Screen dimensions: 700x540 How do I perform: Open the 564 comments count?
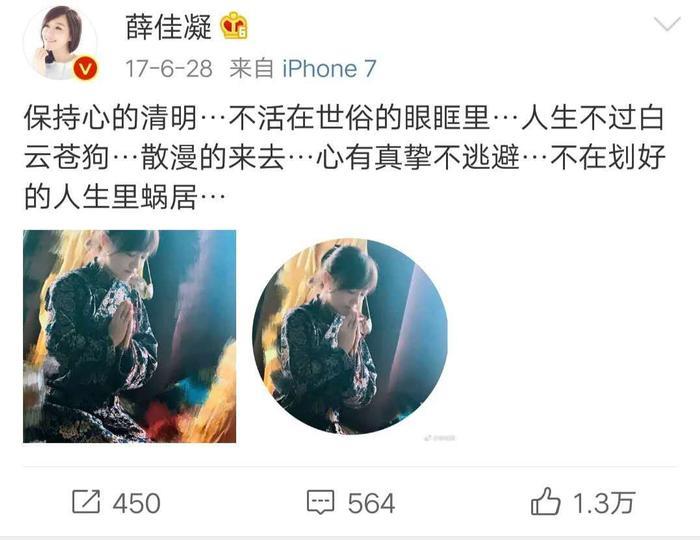coord(371,503)
